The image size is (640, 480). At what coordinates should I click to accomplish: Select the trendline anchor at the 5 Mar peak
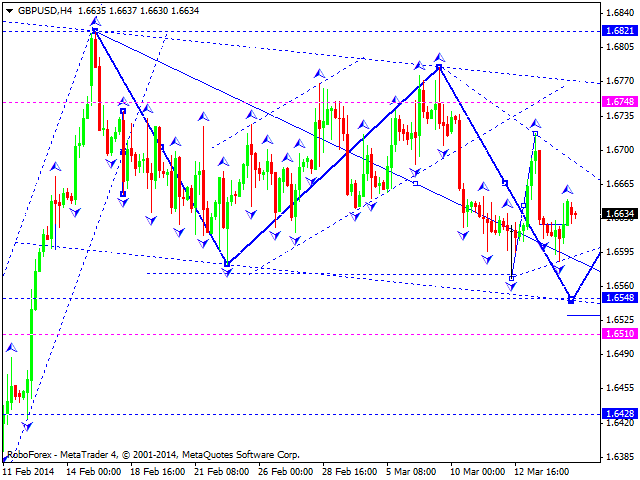point(439,67)
